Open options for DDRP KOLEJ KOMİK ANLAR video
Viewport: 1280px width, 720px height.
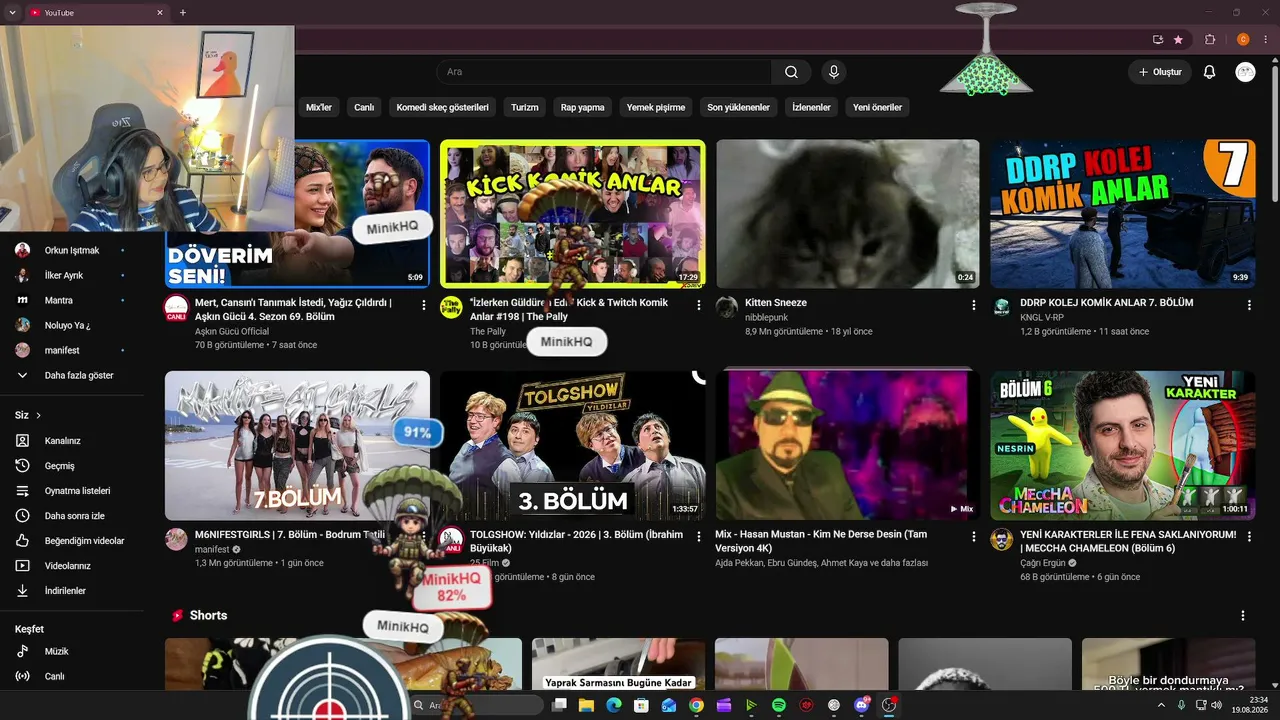pyautogui.click(x=1249, y=305)
